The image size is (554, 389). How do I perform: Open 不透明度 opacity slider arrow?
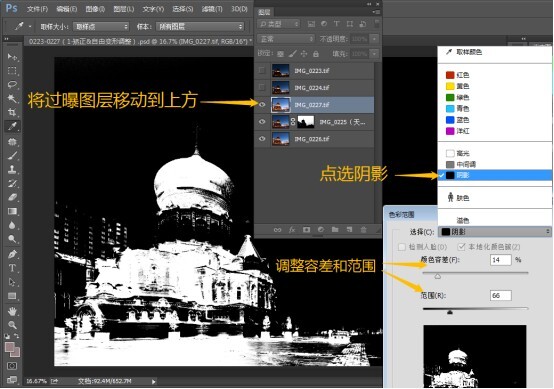point(374,39)
